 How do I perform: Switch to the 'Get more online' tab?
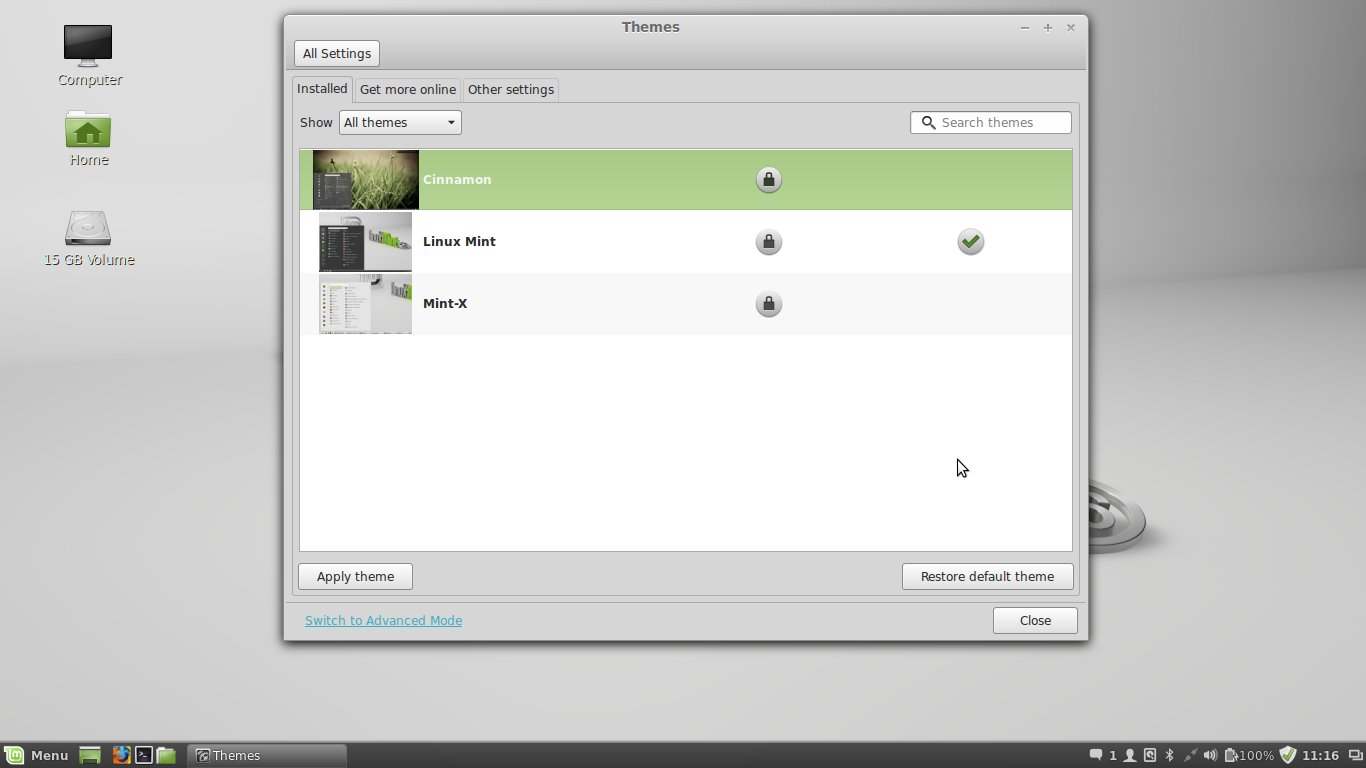pyautogui.click(x=407, y=90)
